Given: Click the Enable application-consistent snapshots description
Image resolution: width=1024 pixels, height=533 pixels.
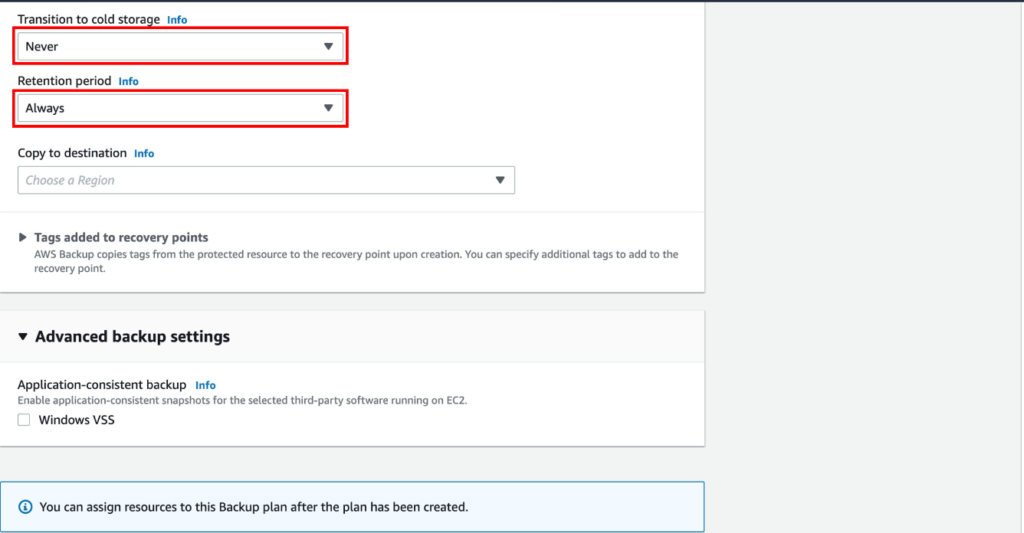Looking at the screenshot, I should [242, 400].
